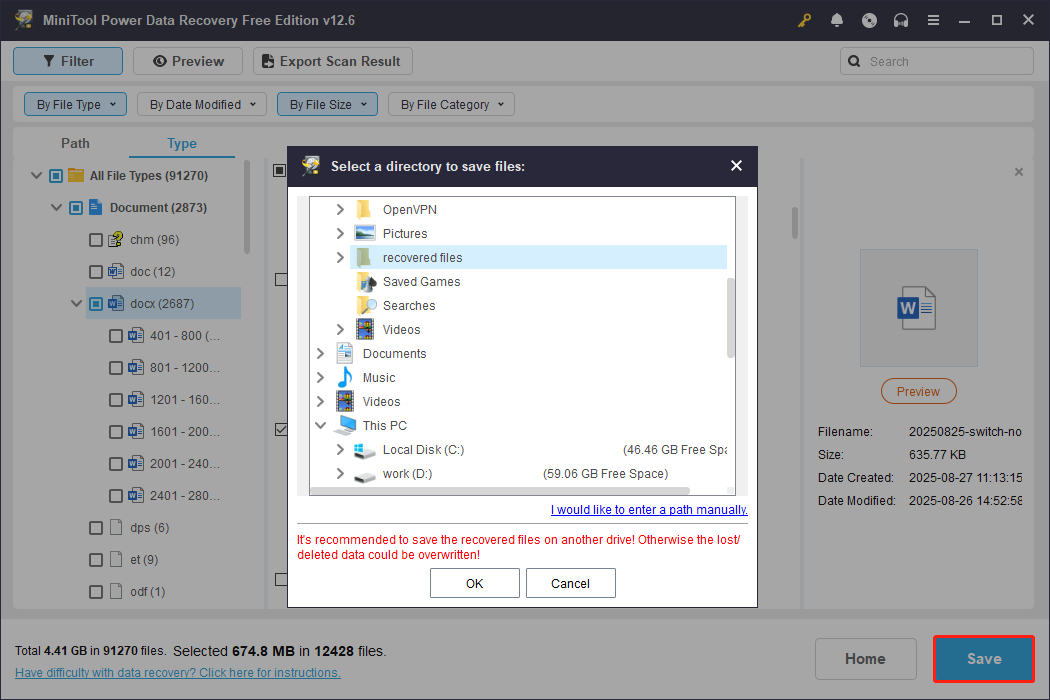Click the Export Scan Result icon

tap(268, 61)
